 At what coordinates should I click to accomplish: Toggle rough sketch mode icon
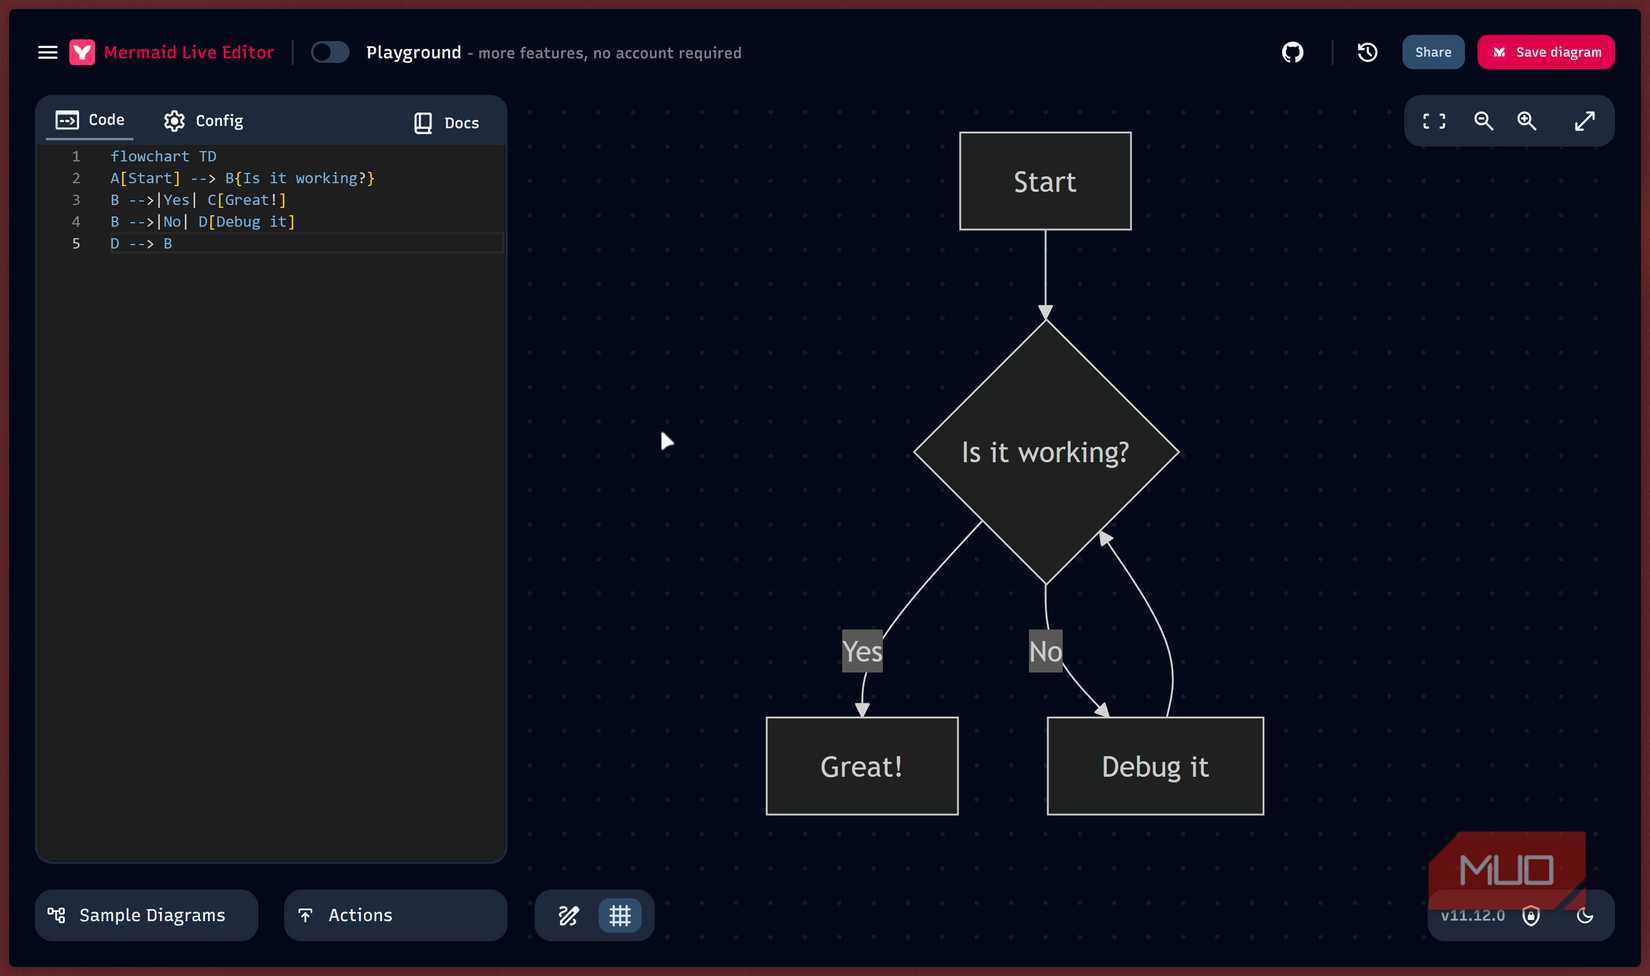pyautogui.click(x=568, y=915)
